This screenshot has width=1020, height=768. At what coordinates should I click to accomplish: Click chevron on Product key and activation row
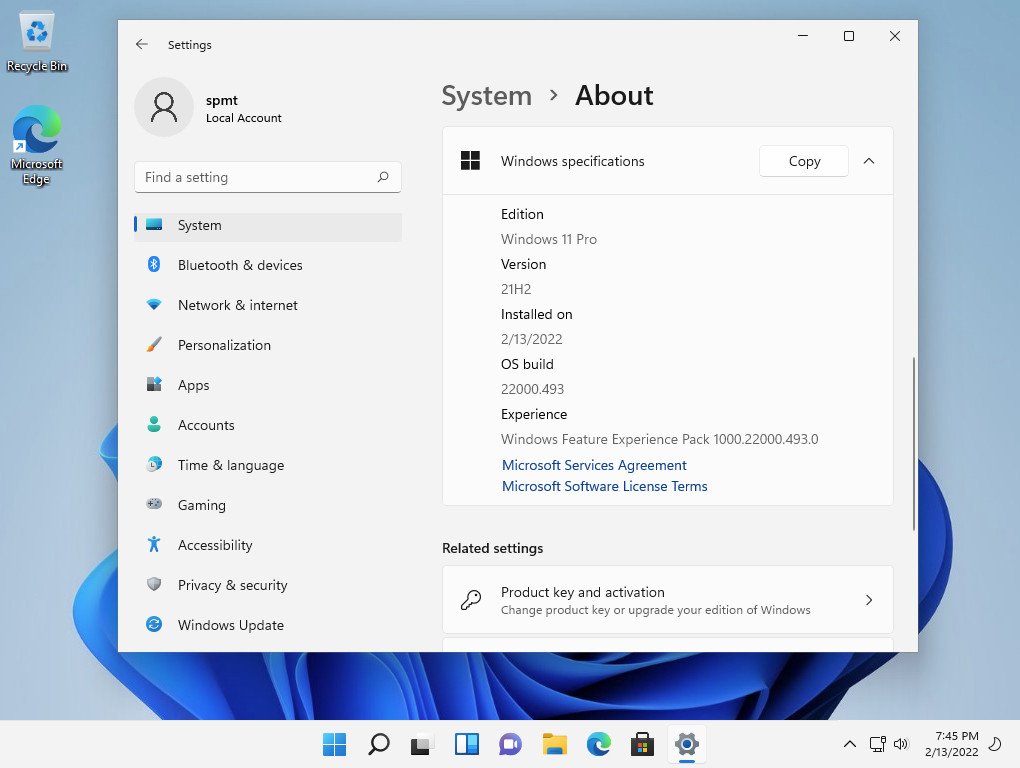click(x=868, y=600)
